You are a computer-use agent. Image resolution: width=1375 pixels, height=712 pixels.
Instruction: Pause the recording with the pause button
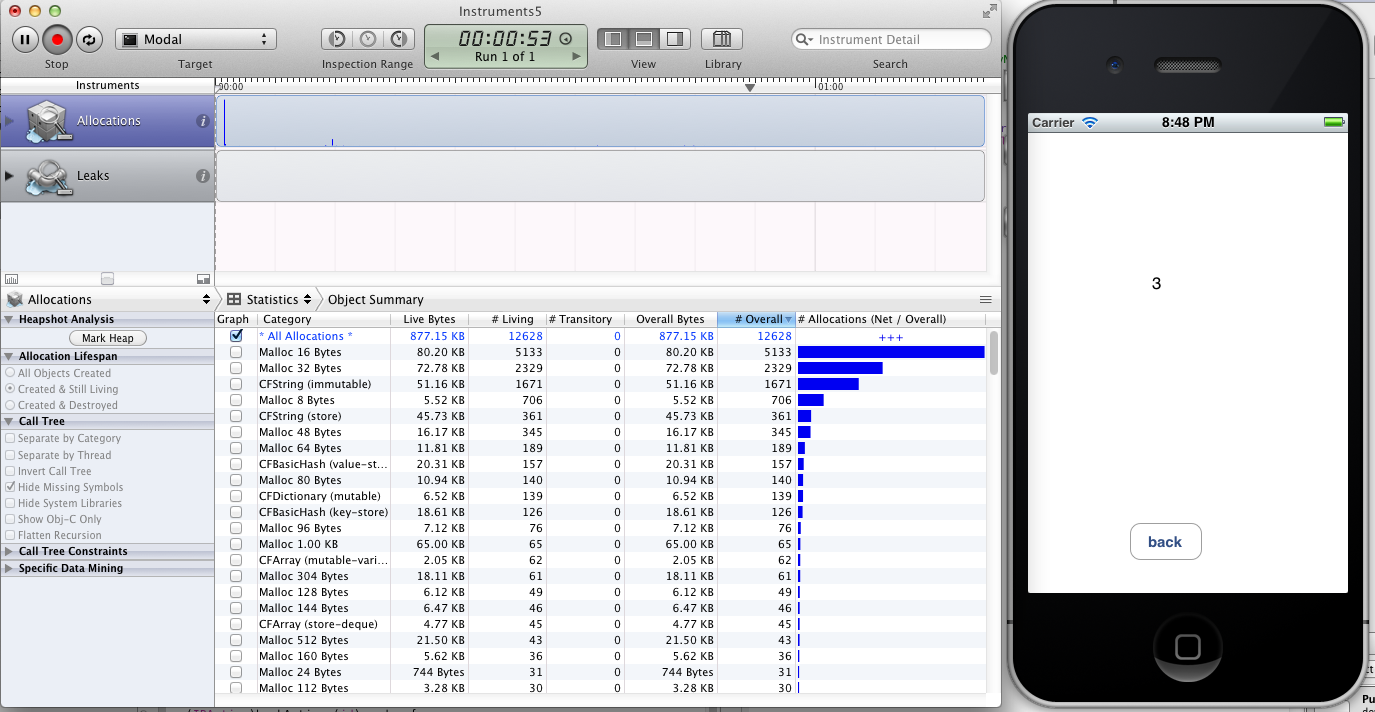point(25,40)
